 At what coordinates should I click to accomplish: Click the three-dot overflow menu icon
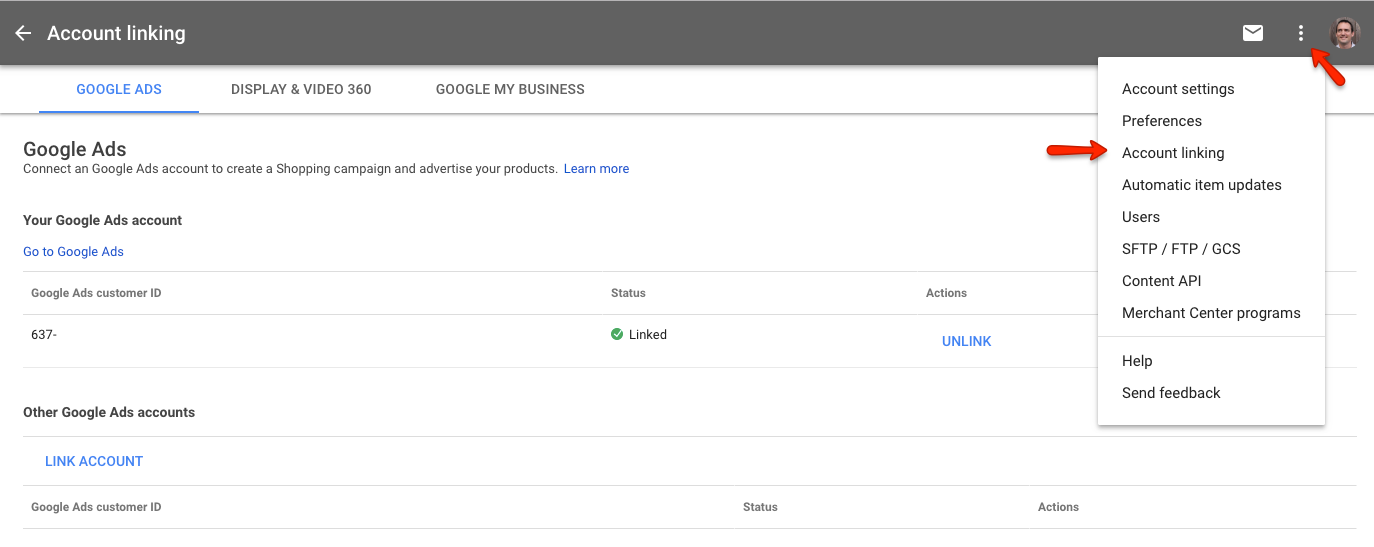1300,33
